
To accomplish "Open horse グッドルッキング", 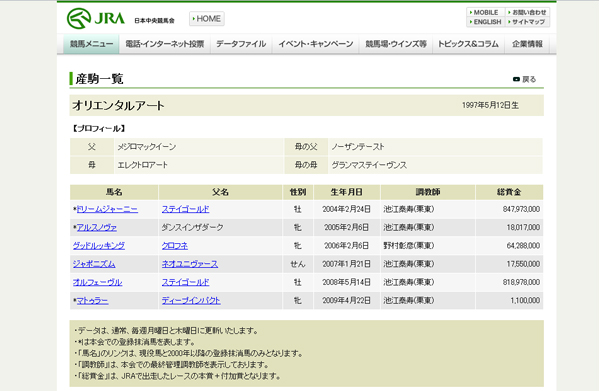I will 99,246.
